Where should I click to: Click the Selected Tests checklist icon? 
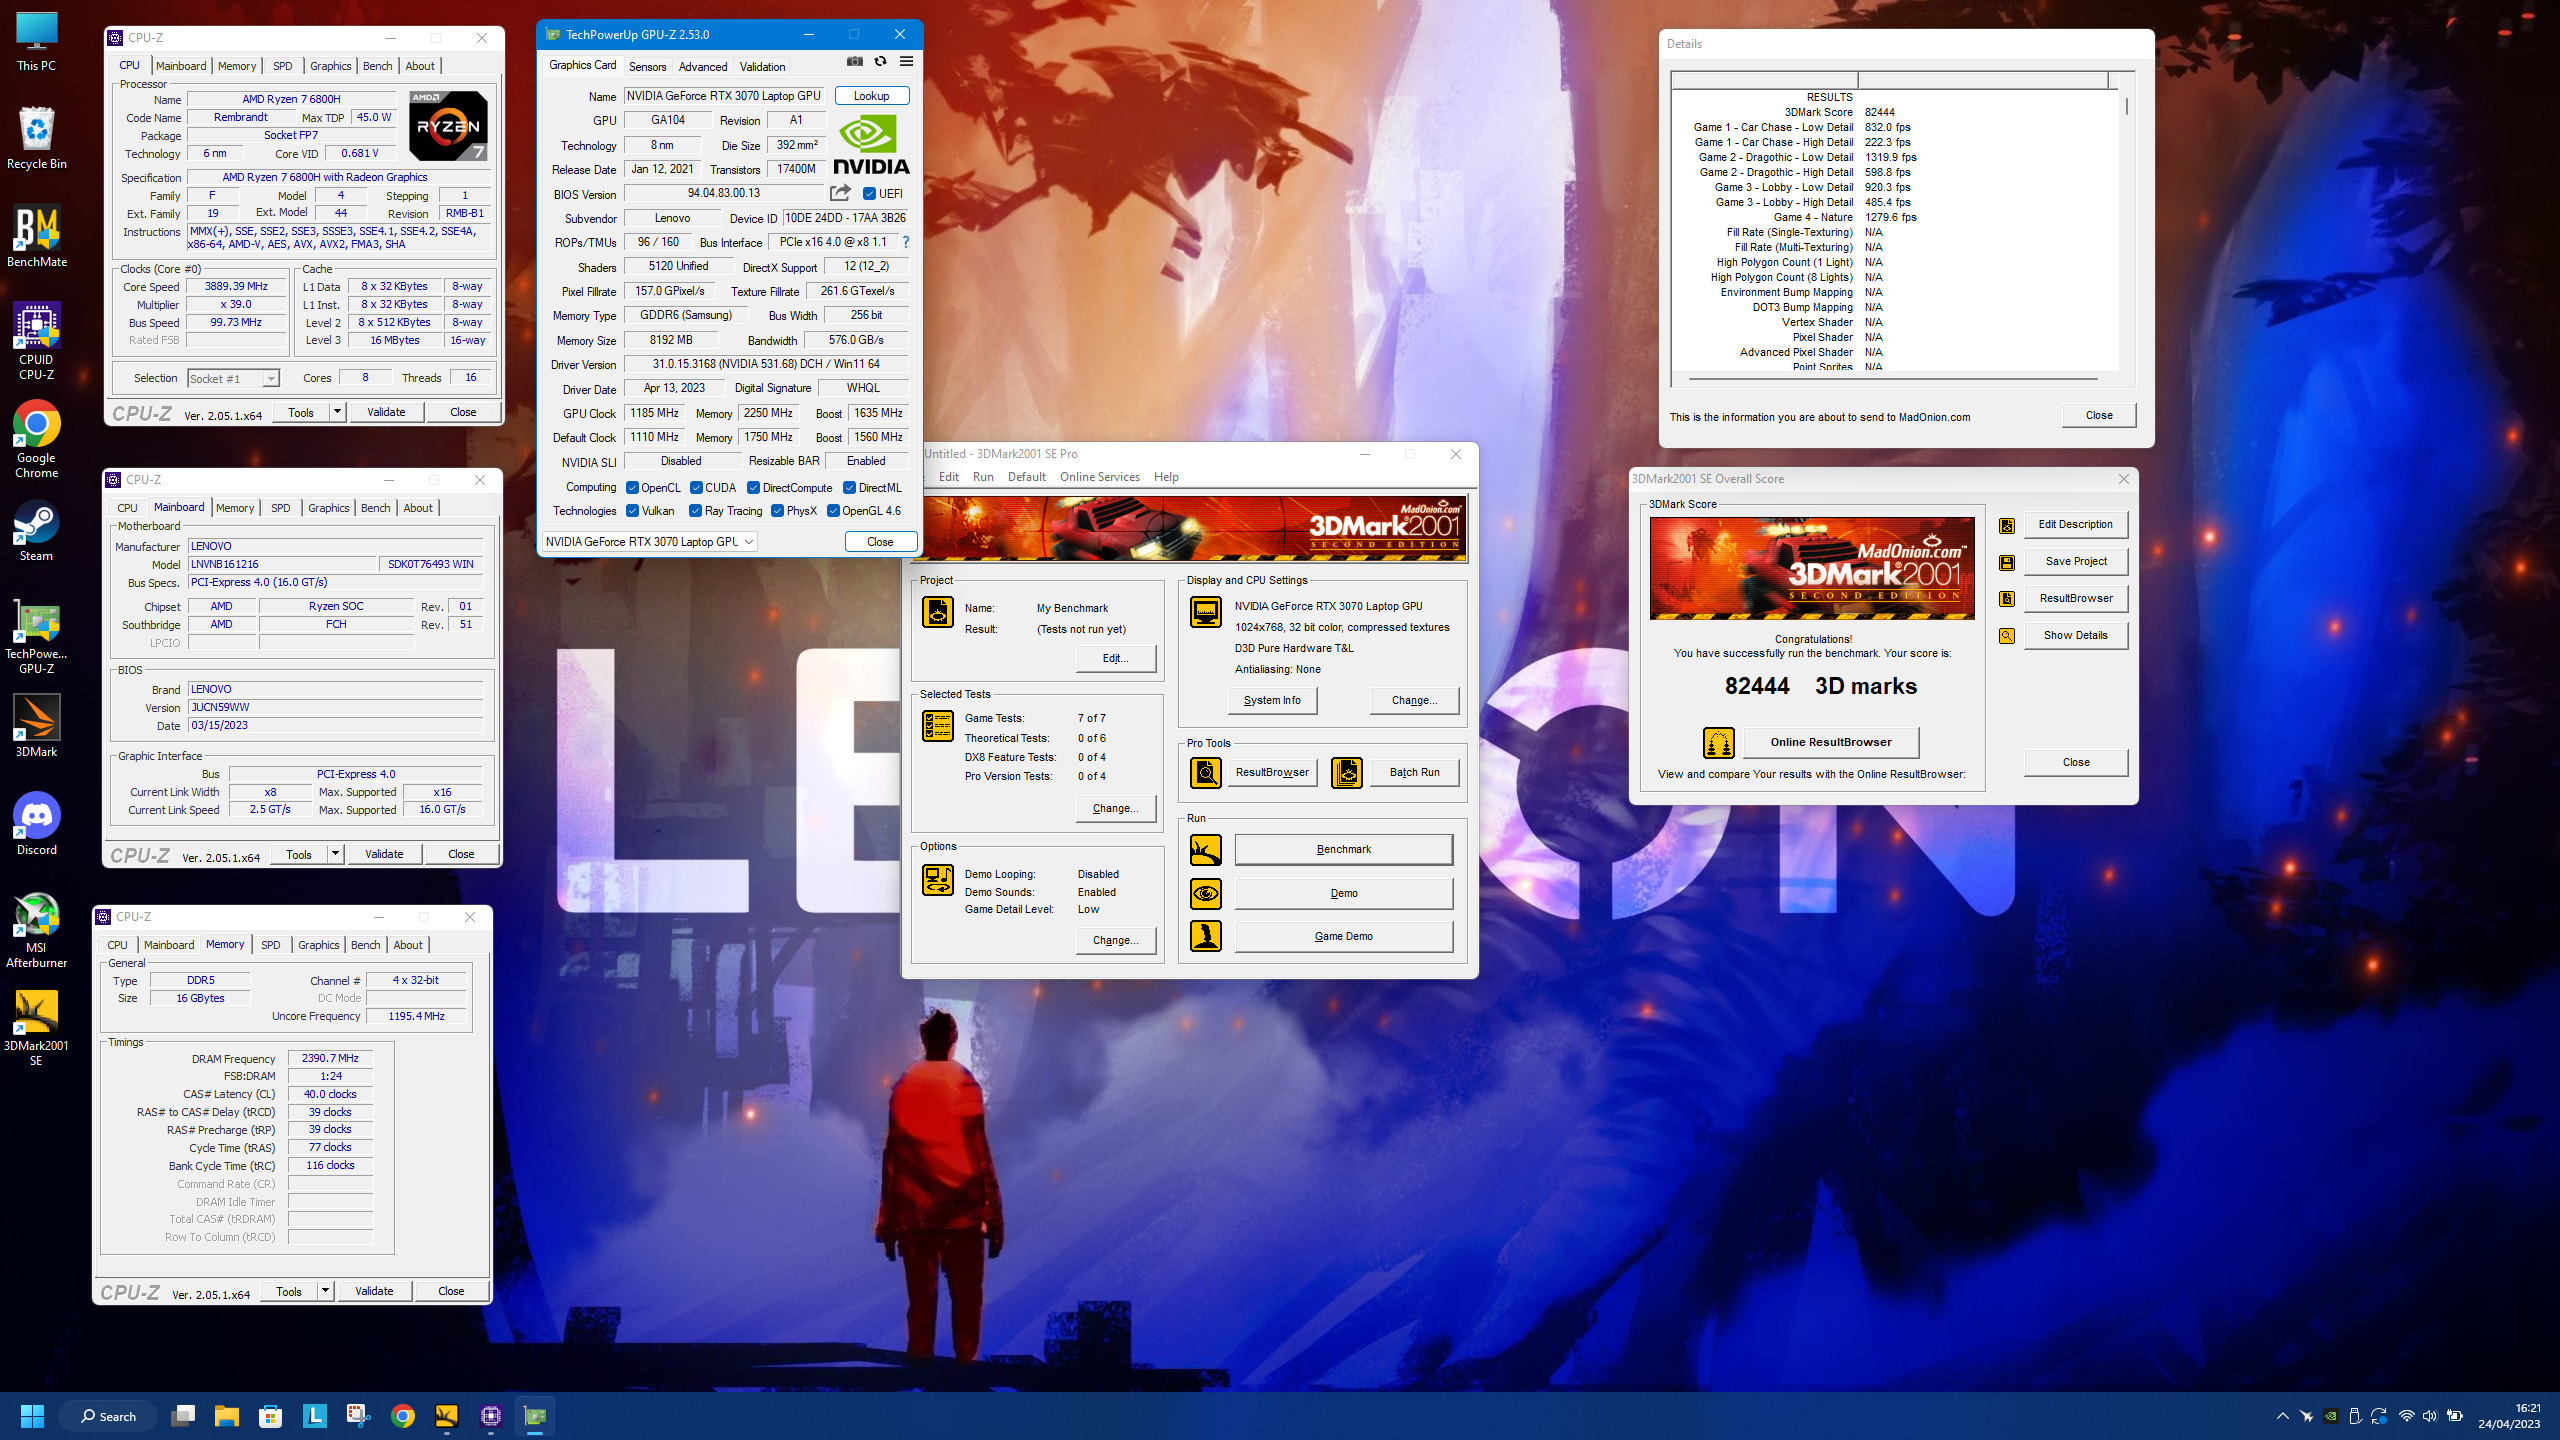(x=938, y=726)
